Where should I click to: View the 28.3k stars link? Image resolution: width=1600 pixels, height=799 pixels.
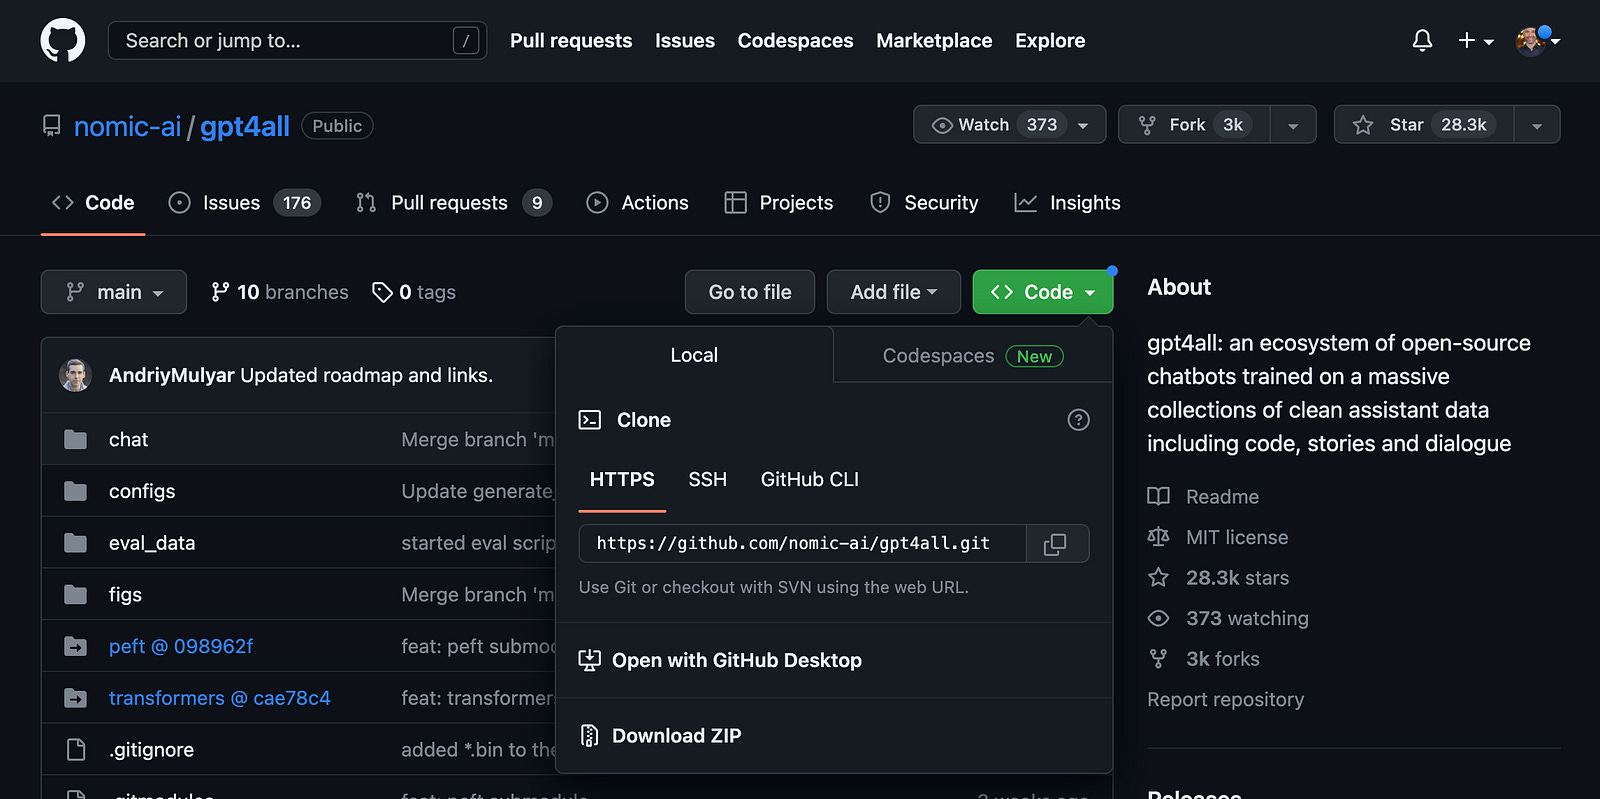coord(1218,578)
